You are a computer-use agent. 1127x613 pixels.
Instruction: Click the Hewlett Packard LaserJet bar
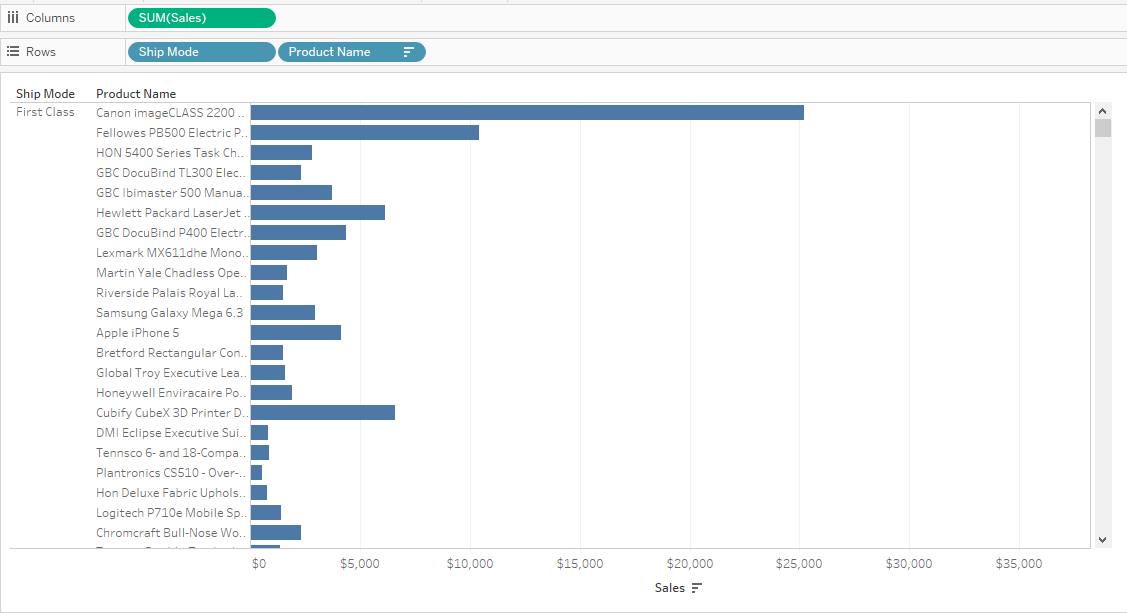coord(318,212)
